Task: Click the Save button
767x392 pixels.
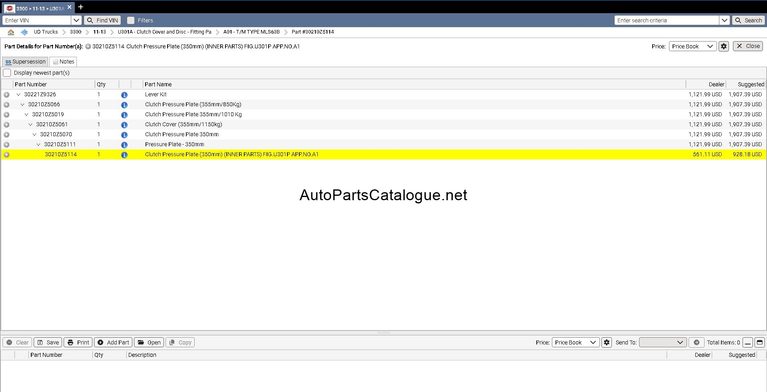Action: click(x=47, y=343)
